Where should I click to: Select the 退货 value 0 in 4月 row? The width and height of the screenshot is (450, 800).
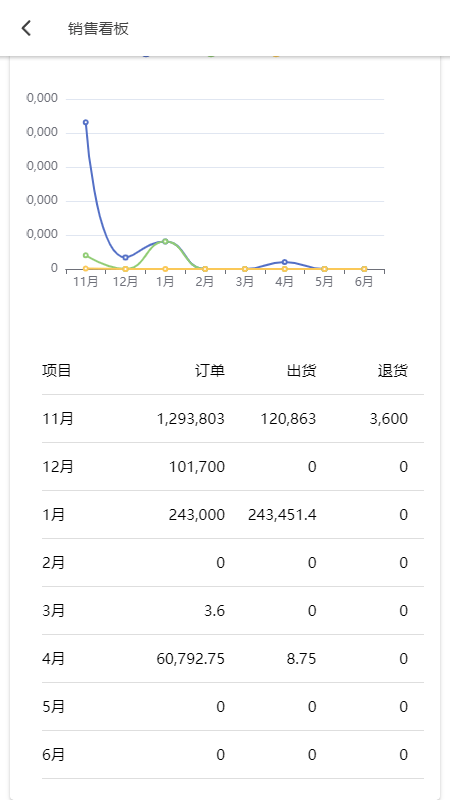(404, 659)
